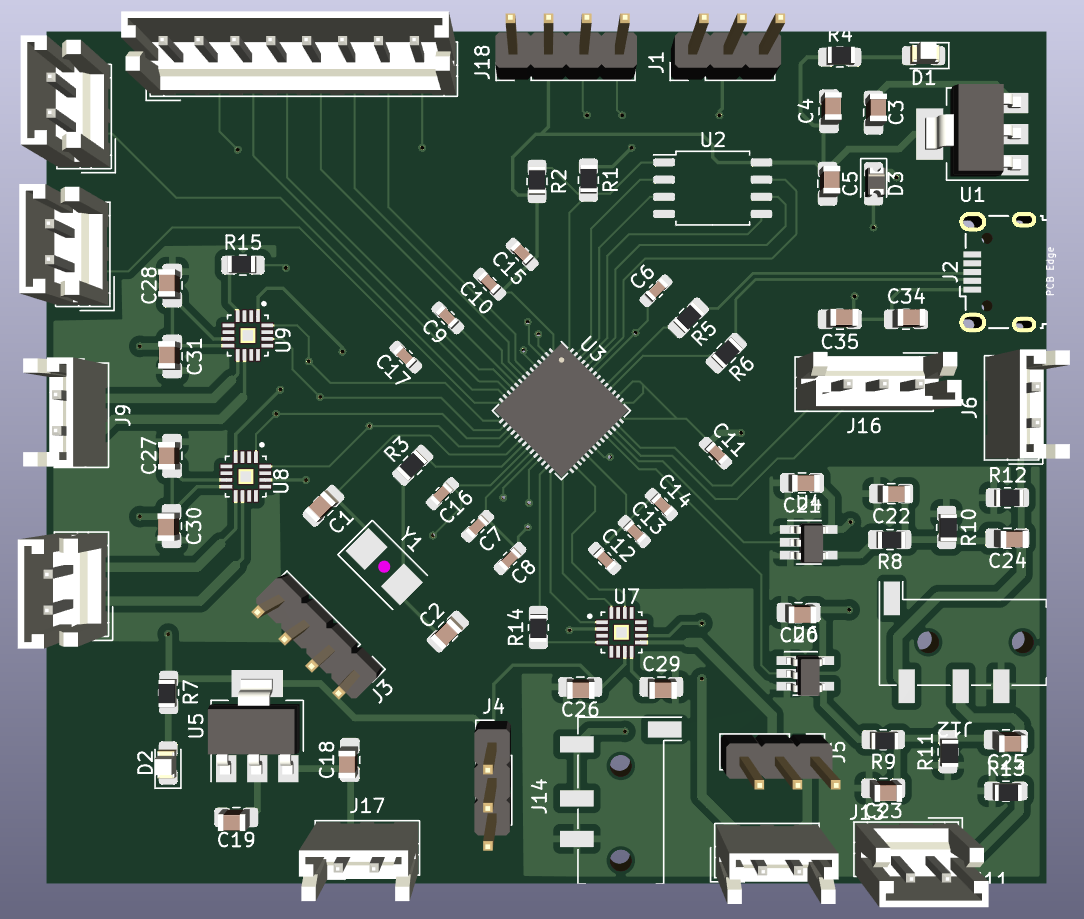Select the J3 angled pin header
The width and height of the screenshot is (1084, 919).
click(319, 635)
